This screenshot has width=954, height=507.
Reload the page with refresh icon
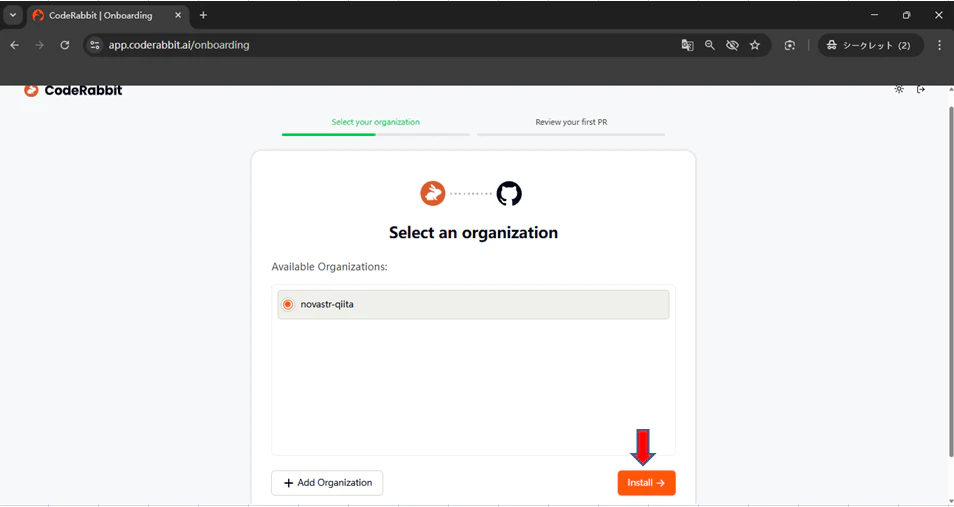coord(64,45)
